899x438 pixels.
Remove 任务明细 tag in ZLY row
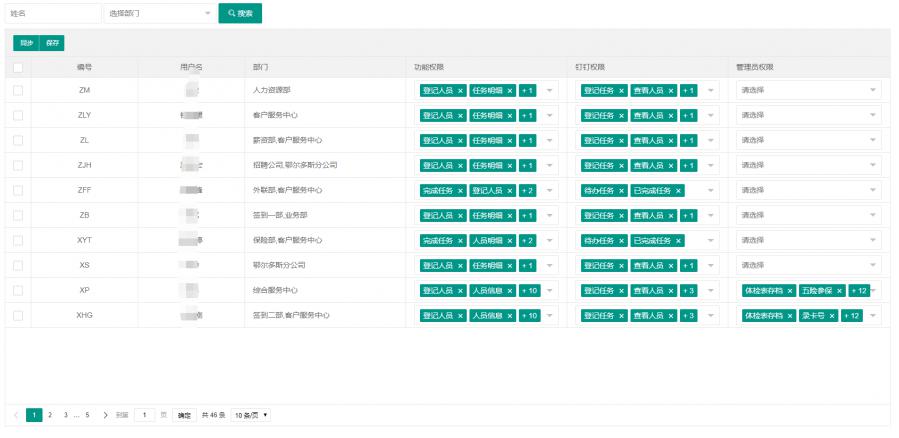[x=510, y=115]
